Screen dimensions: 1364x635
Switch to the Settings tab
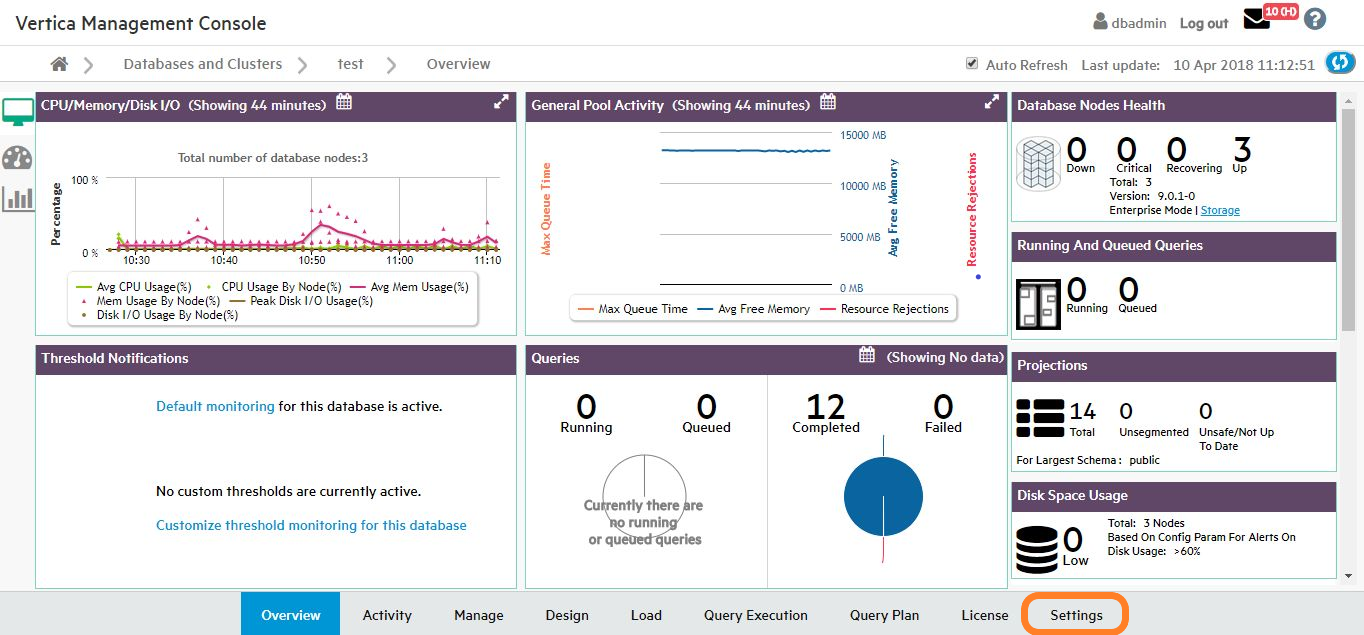pyautogui.click(x=1076, y=615)
